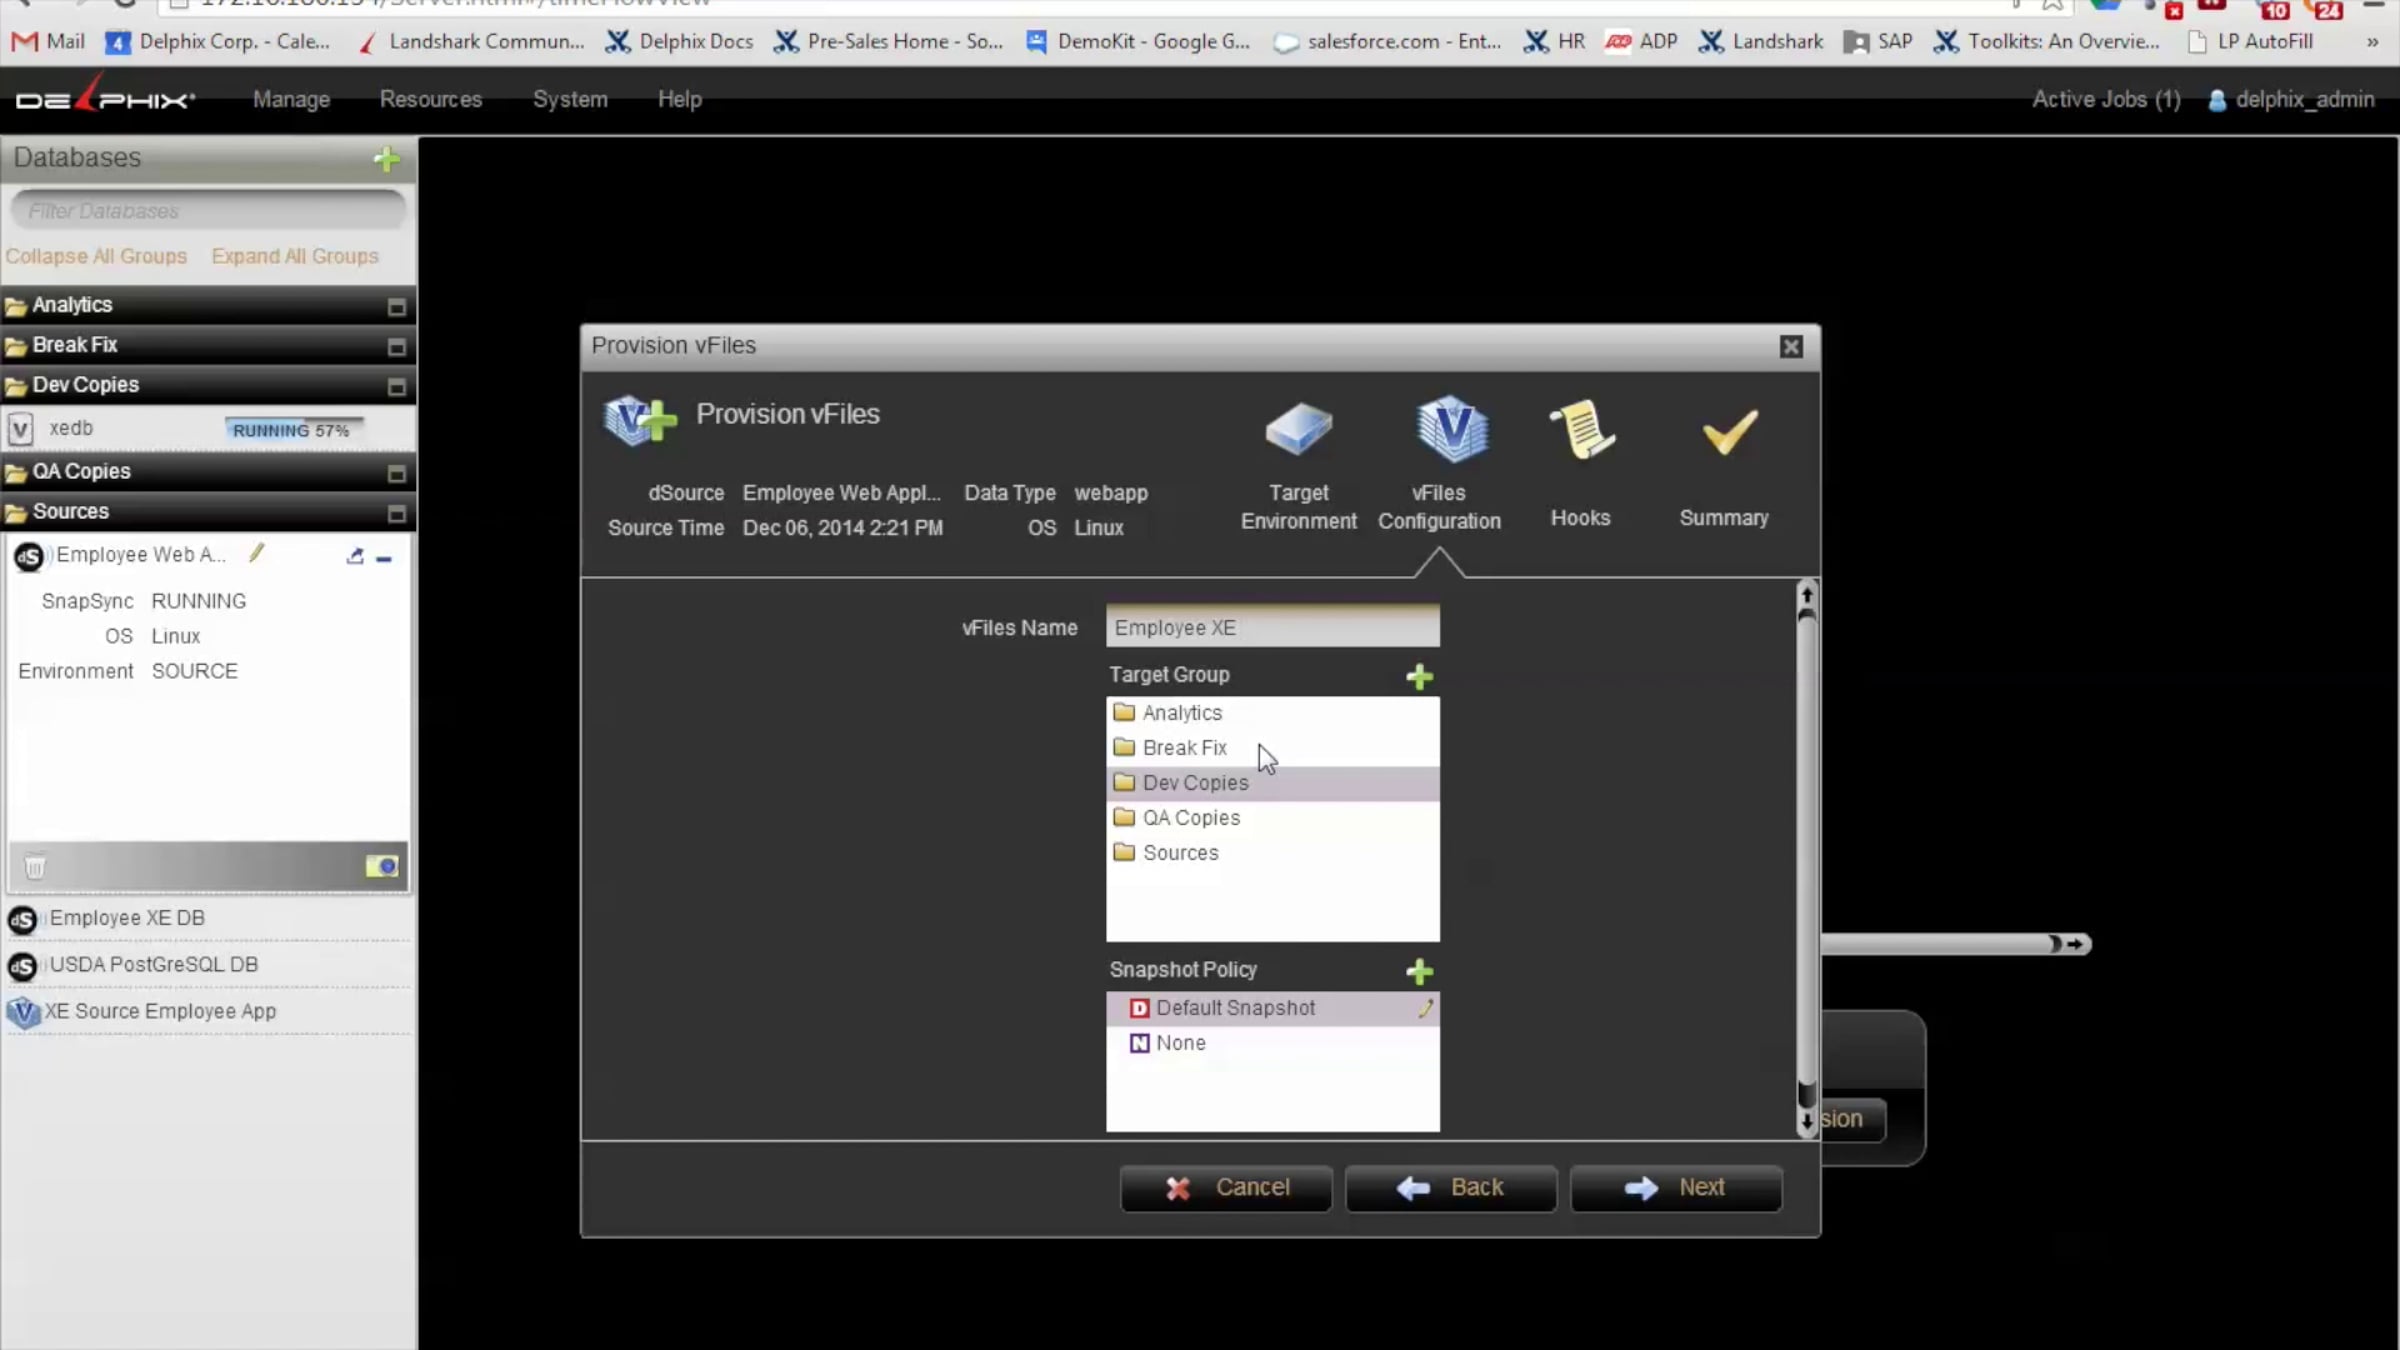Screen dimensions: 2400x1350
Task: Open the Resources menu
Action: pos(431,99)
